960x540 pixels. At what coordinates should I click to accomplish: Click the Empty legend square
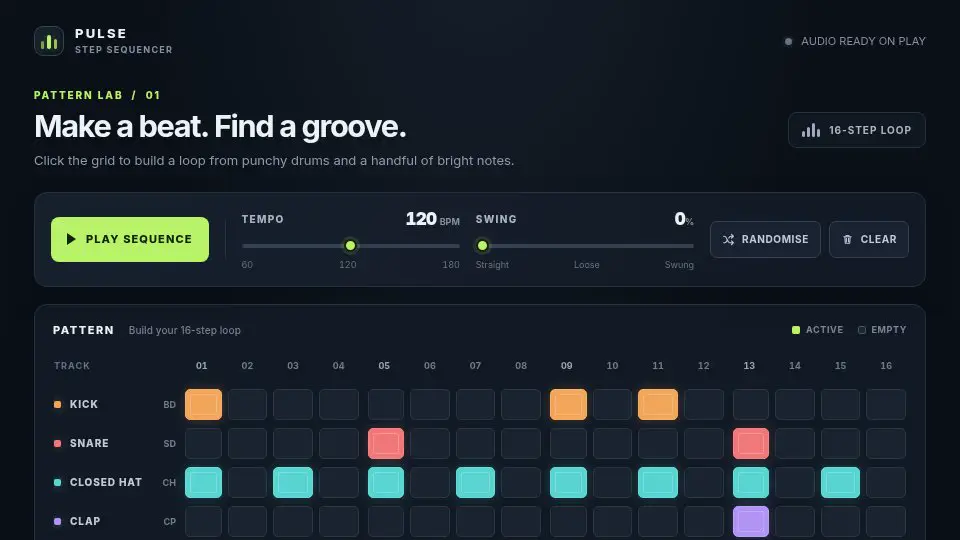(x=862, y=330)
